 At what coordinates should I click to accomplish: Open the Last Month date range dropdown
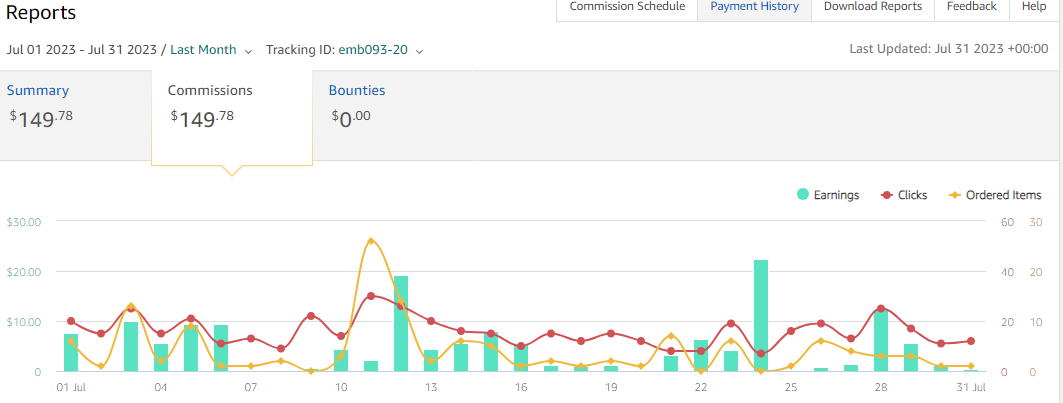[211, 50]
